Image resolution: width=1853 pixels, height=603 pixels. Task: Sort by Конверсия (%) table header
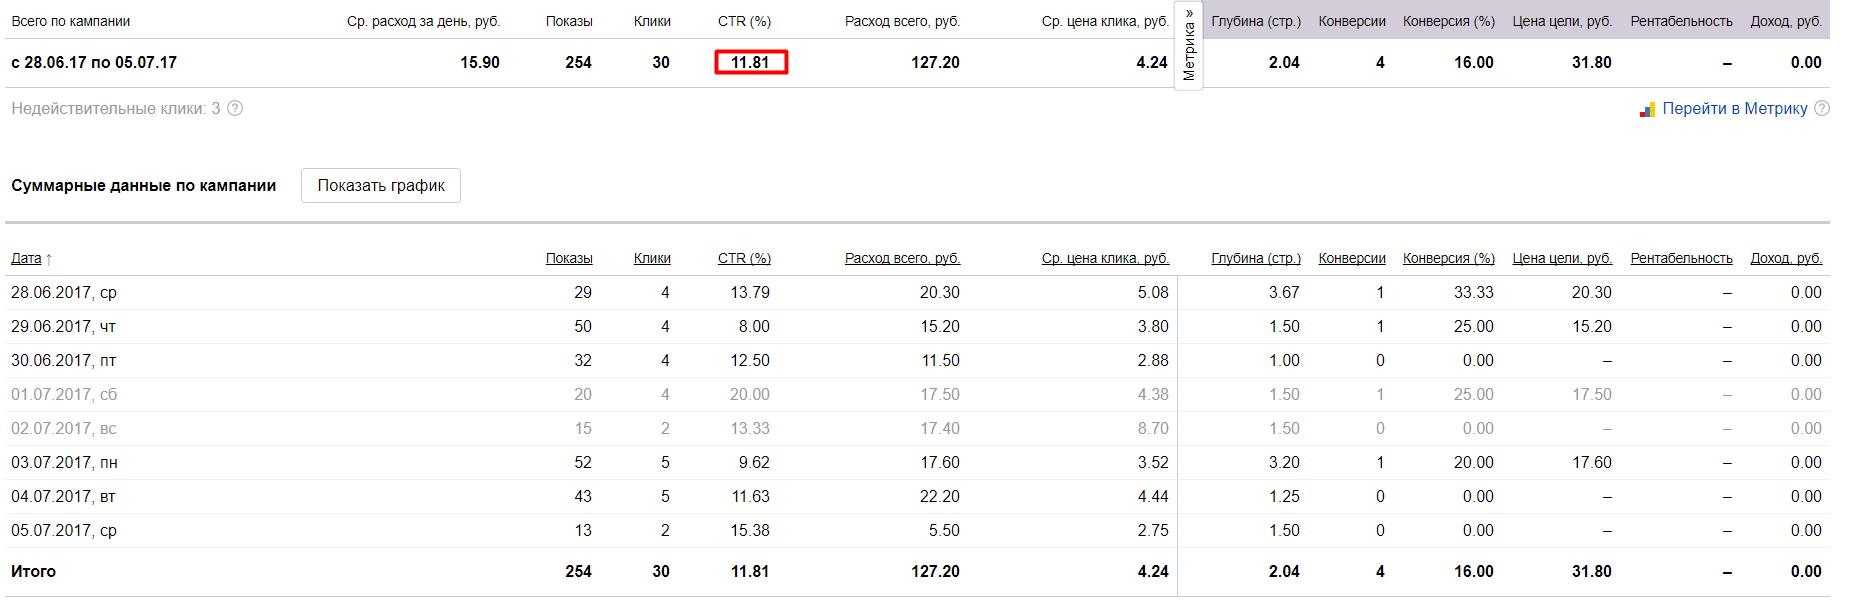click(1449, 258)
